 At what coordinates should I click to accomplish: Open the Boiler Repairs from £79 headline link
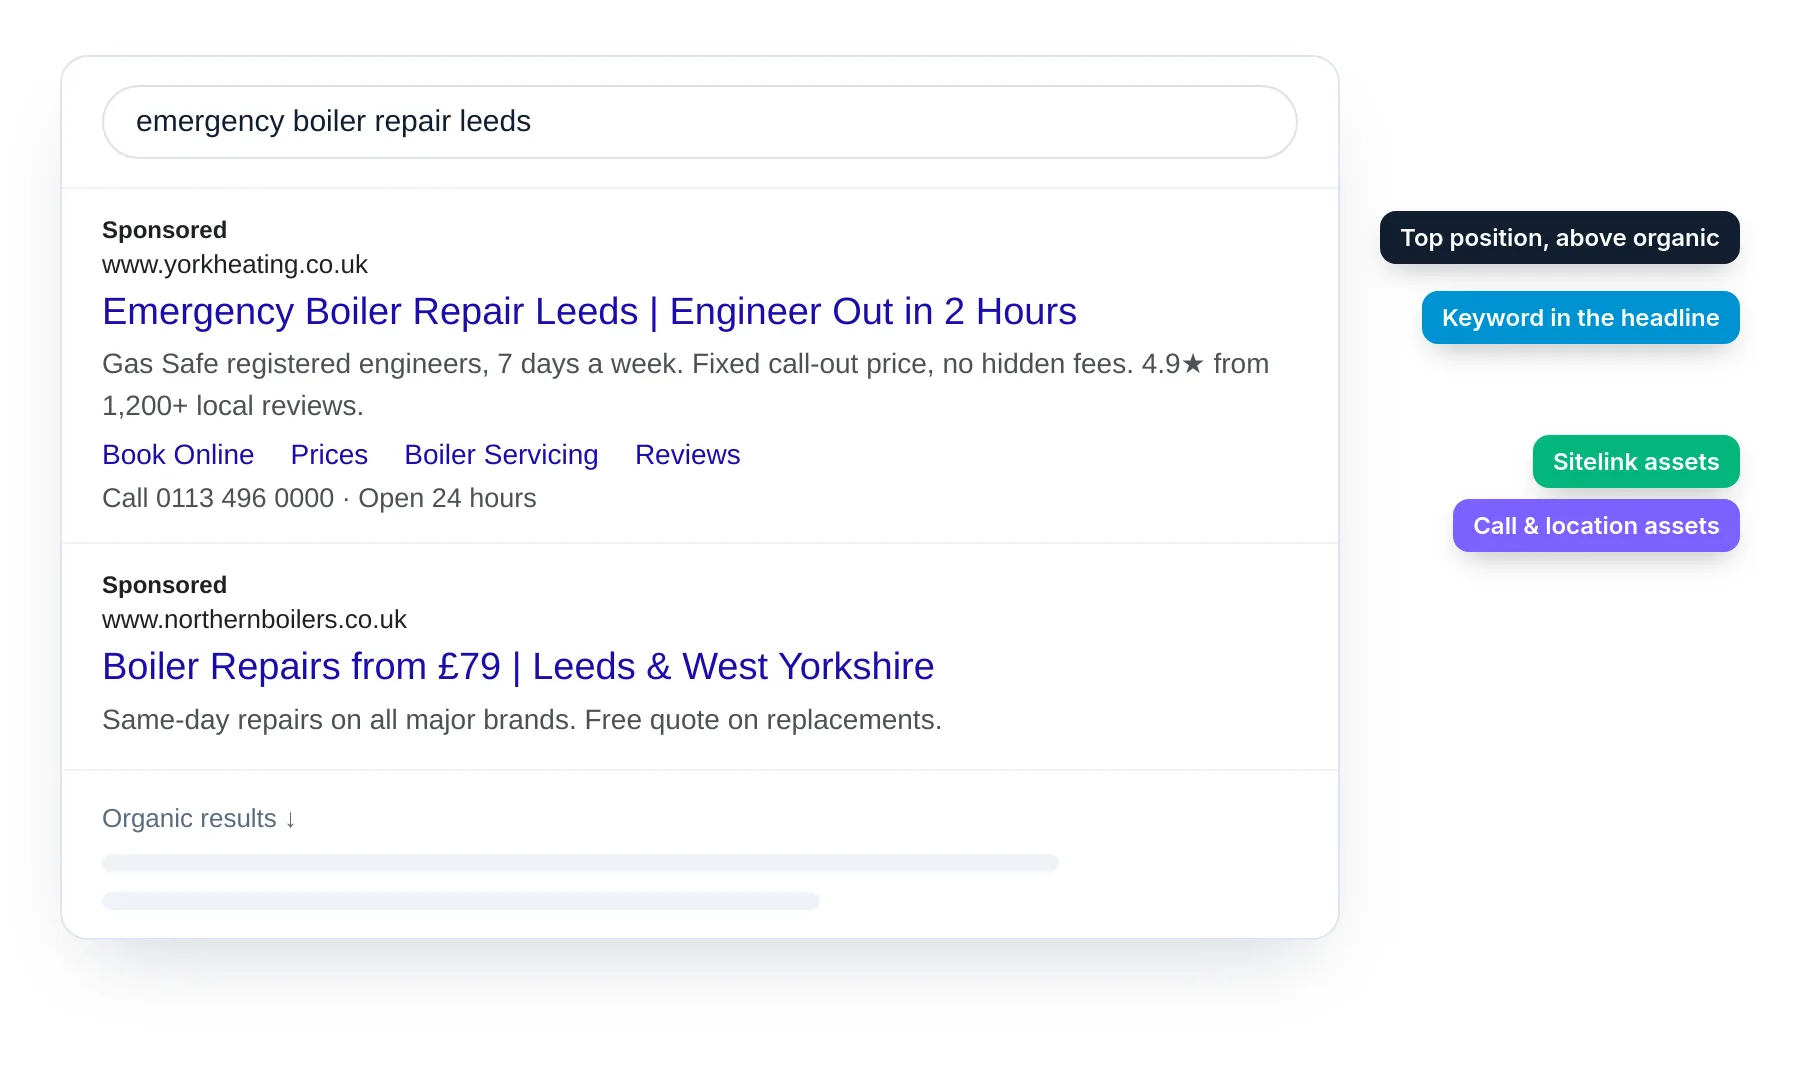pyautogui.click(x=518, y=667)
